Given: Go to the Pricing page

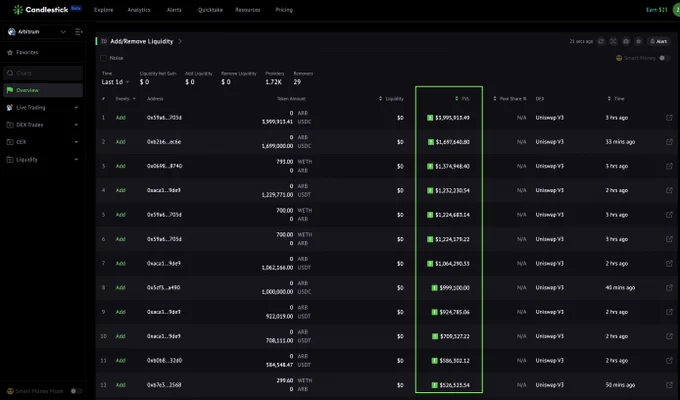Looking at the screenshot, I should (x=284, y=10).
